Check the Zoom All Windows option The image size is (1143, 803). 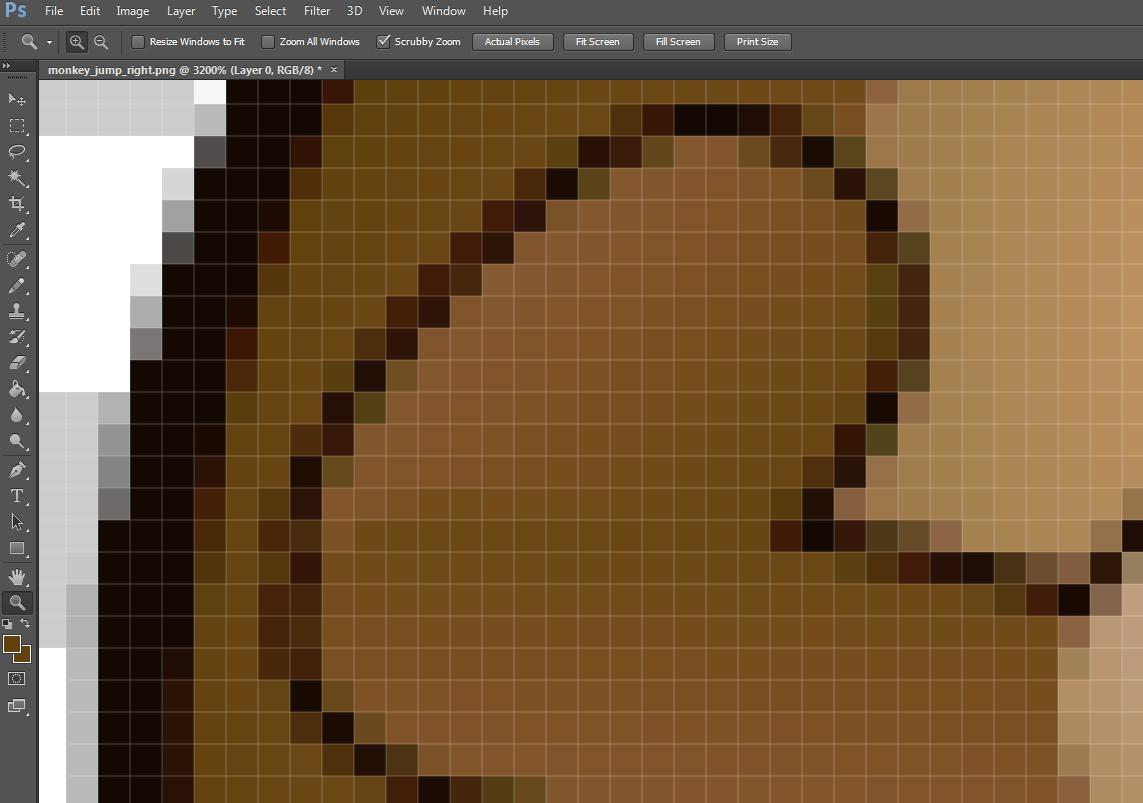pyautogui.click(x=268, y=42)
